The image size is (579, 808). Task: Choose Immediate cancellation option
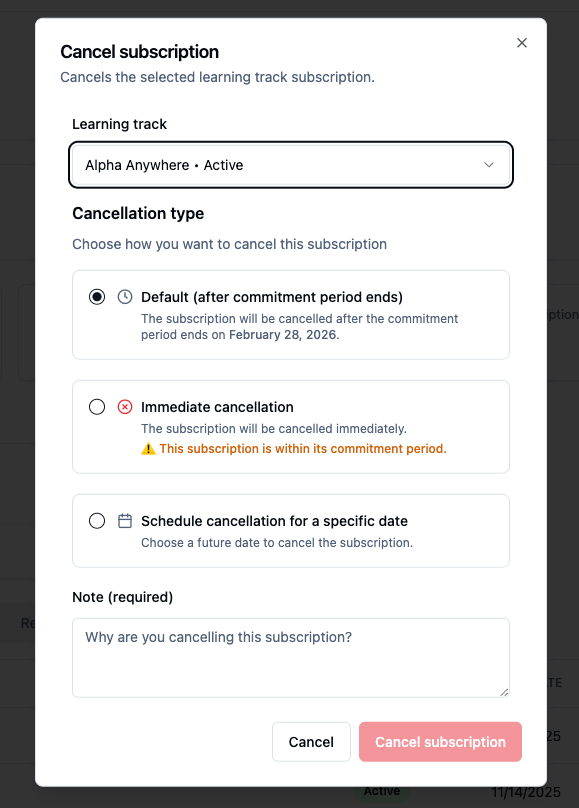(96, 407)
